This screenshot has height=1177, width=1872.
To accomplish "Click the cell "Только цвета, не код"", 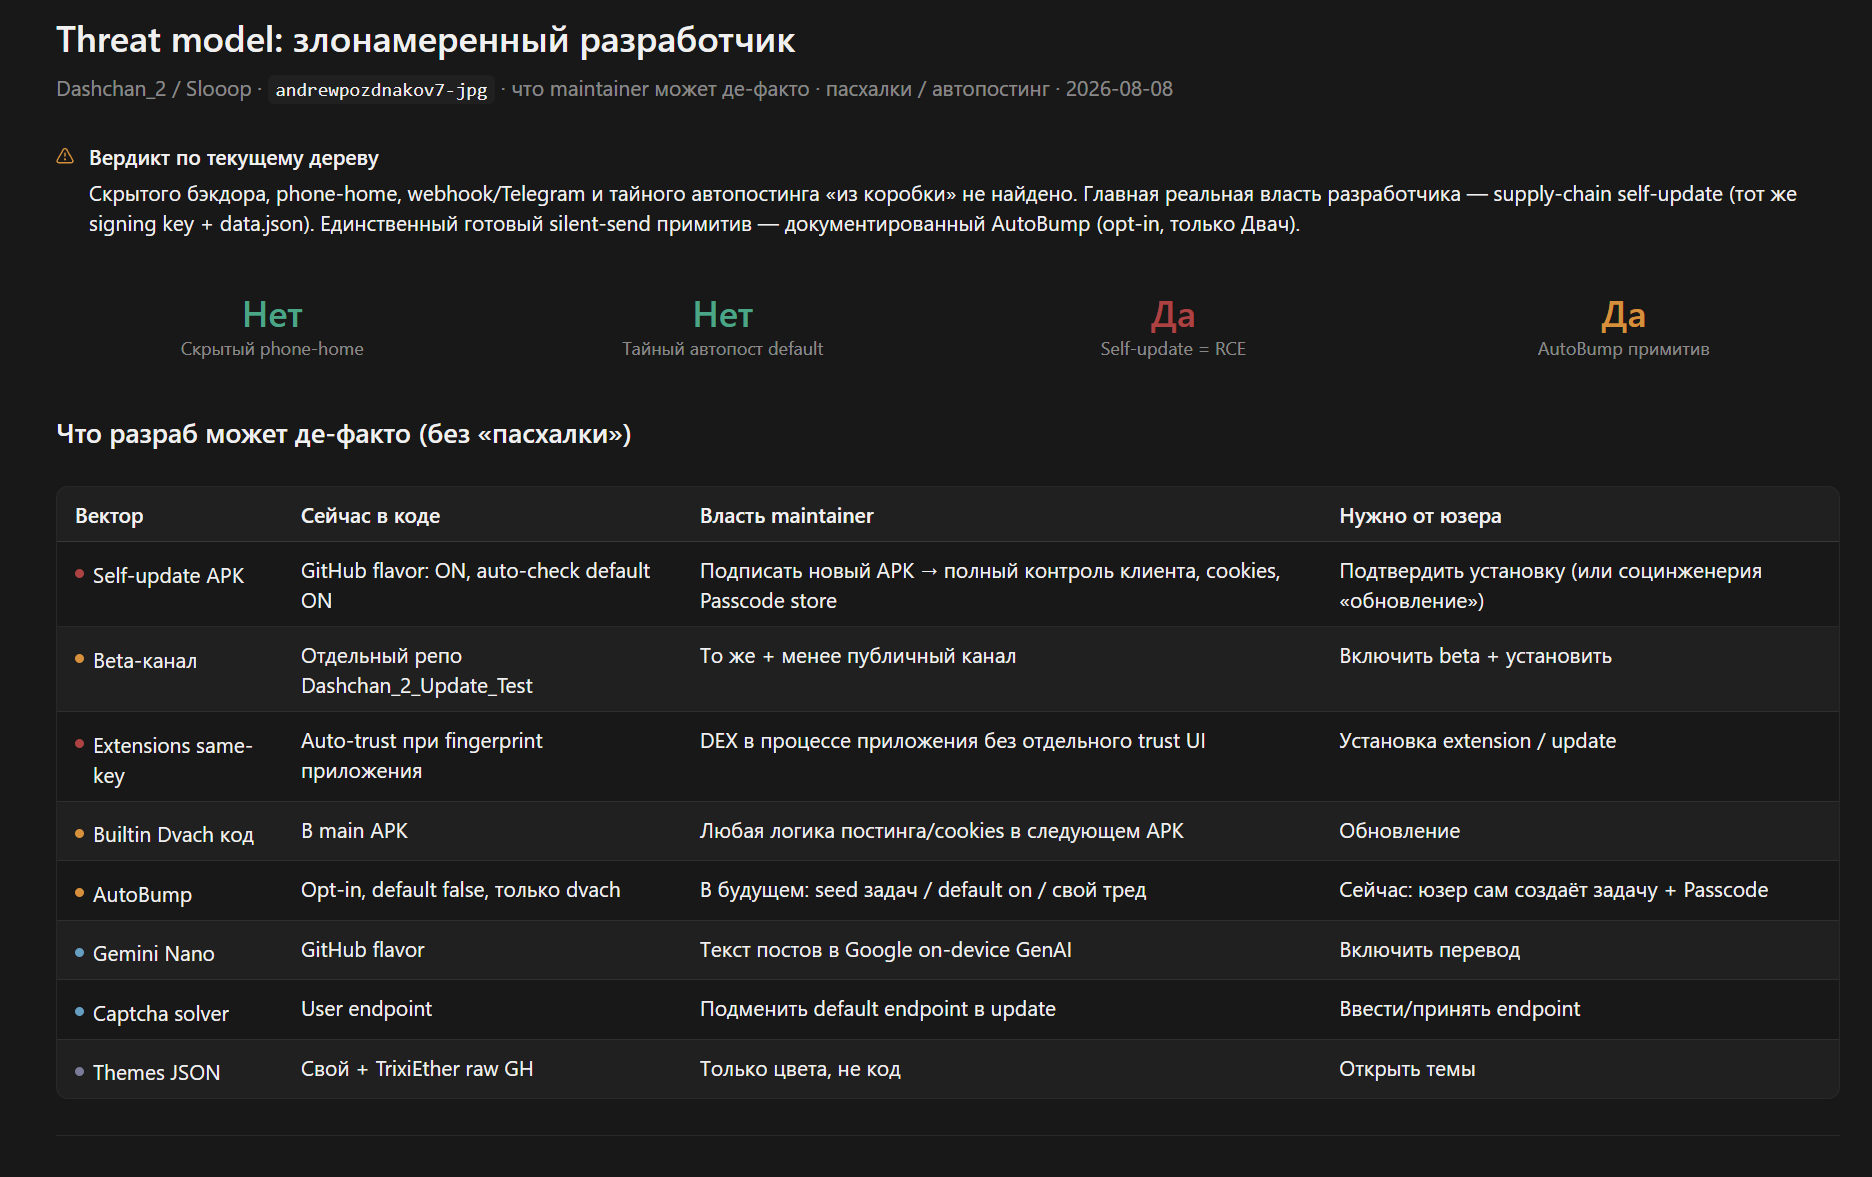I will pyautogui.click(x=800, y=1069).
